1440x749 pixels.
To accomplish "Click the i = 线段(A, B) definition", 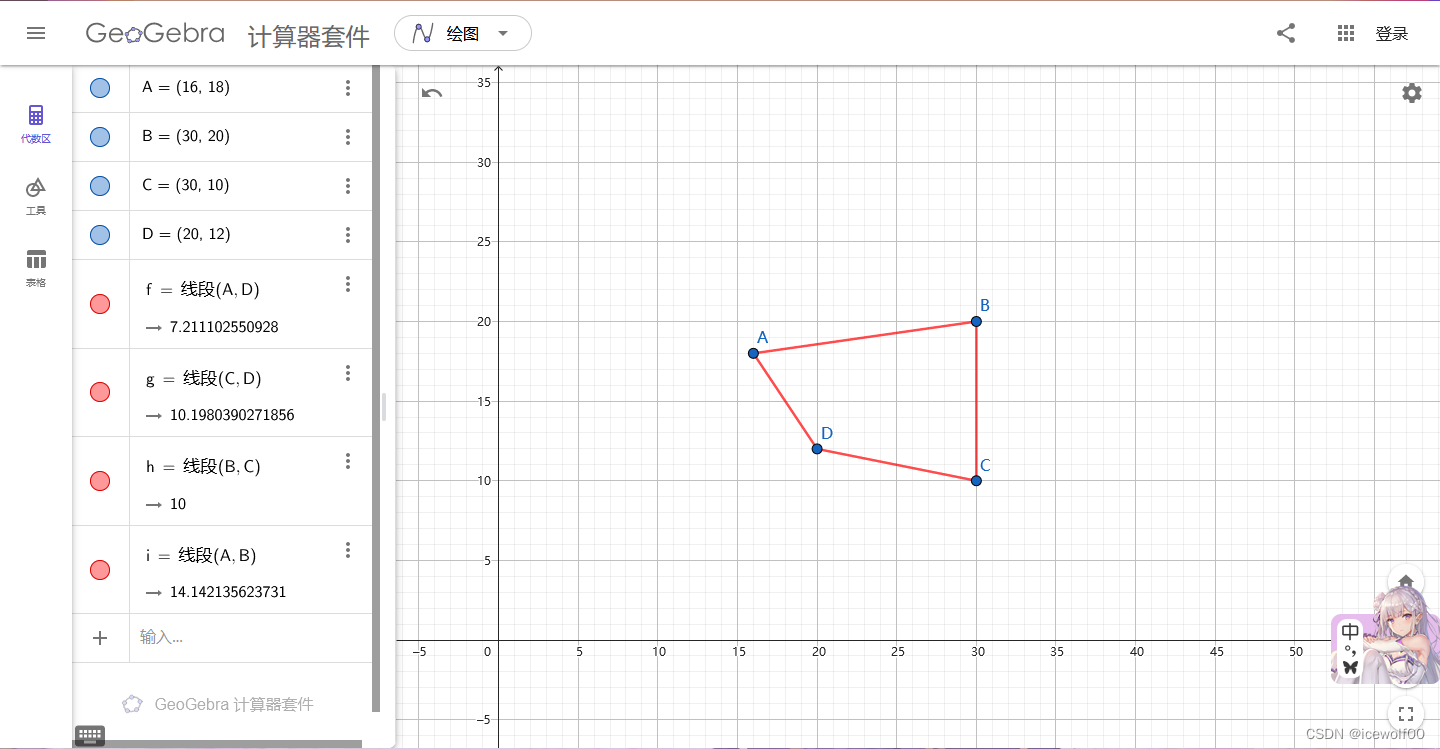I will [201, 556].
